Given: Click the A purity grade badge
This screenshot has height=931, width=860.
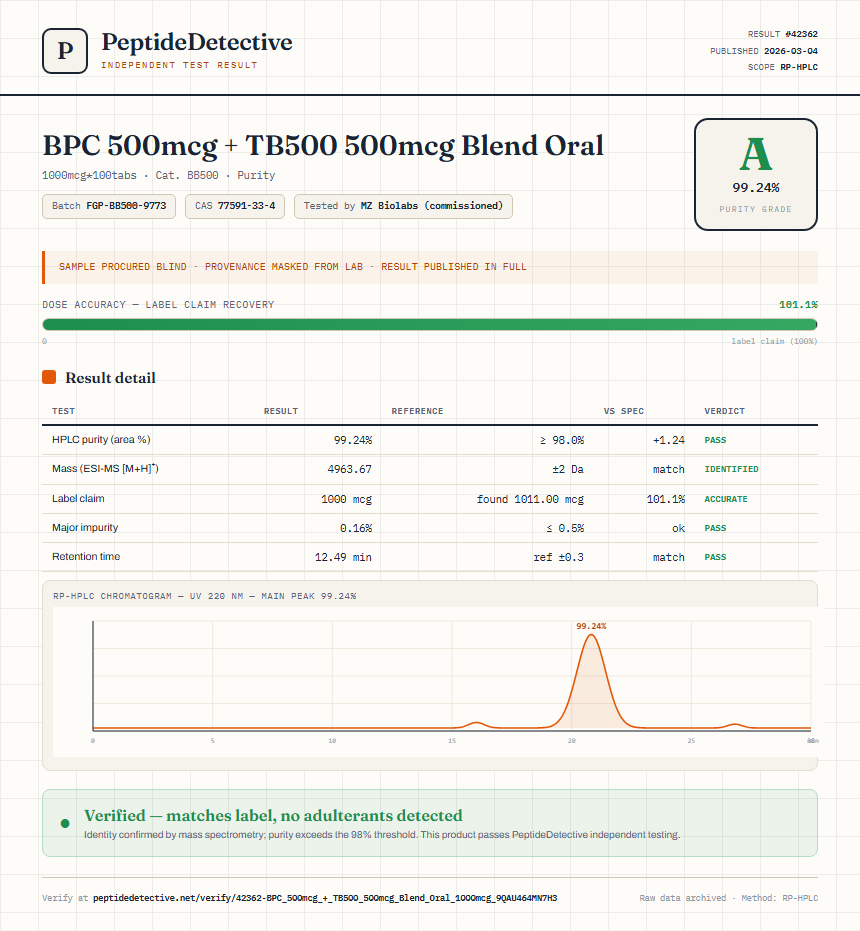Looking at the screenshot, I should [x=755, y=174].
